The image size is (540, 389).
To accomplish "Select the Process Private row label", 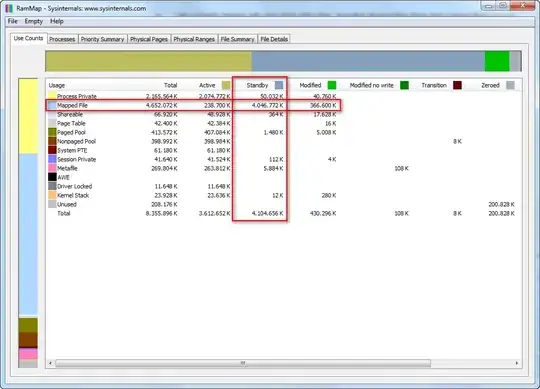I will point(77,96).
